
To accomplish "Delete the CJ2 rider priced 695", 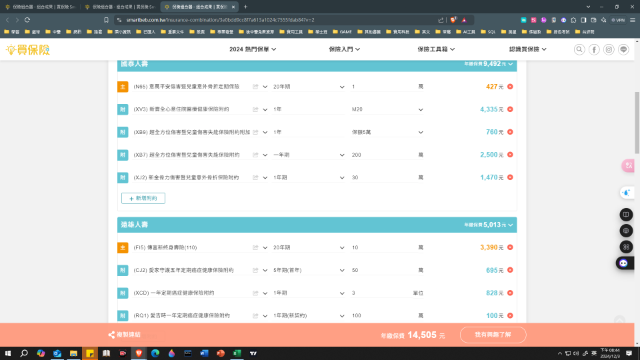I will click(x=510, y=270).
